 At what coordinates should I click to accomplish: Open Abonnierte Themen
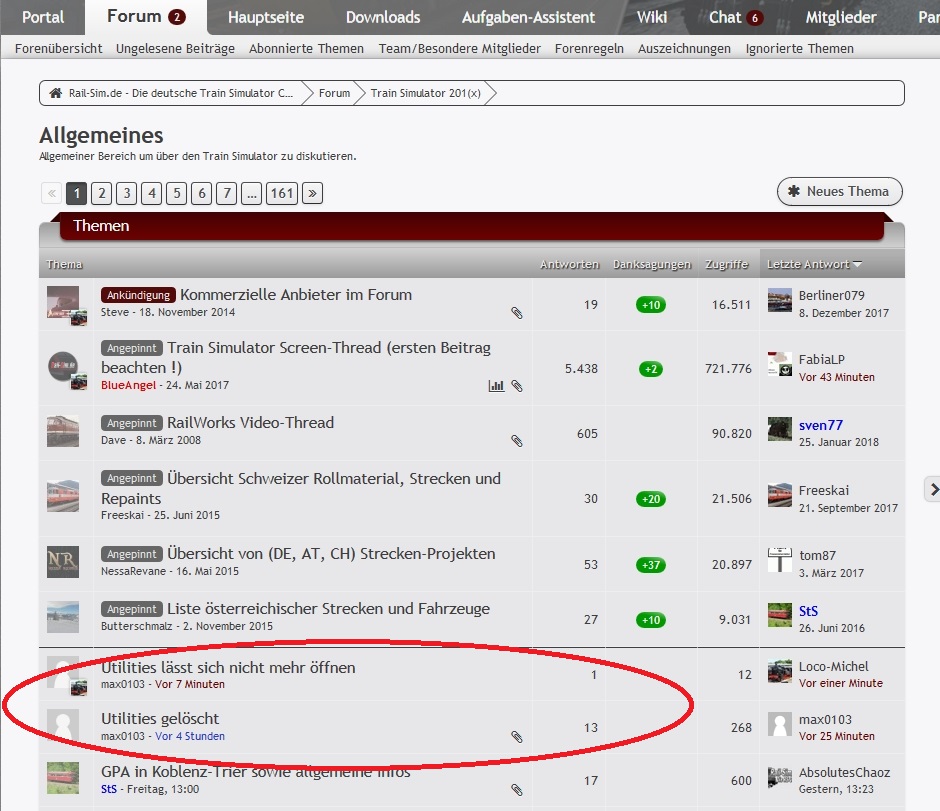[x=306, y=49]
